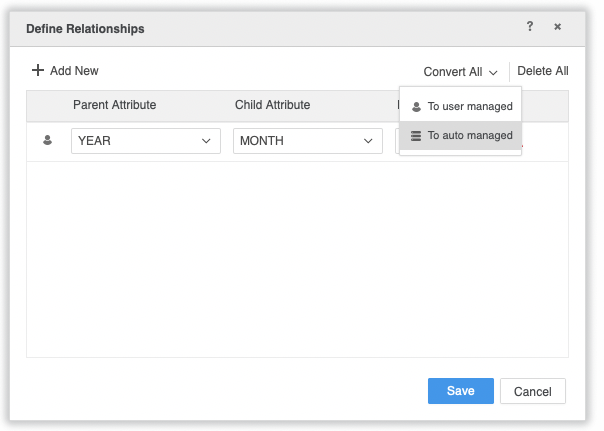Open the MONTH child attribute dropdown
Viewport: 604px width, 431px height.
click(x=307, y=141)
